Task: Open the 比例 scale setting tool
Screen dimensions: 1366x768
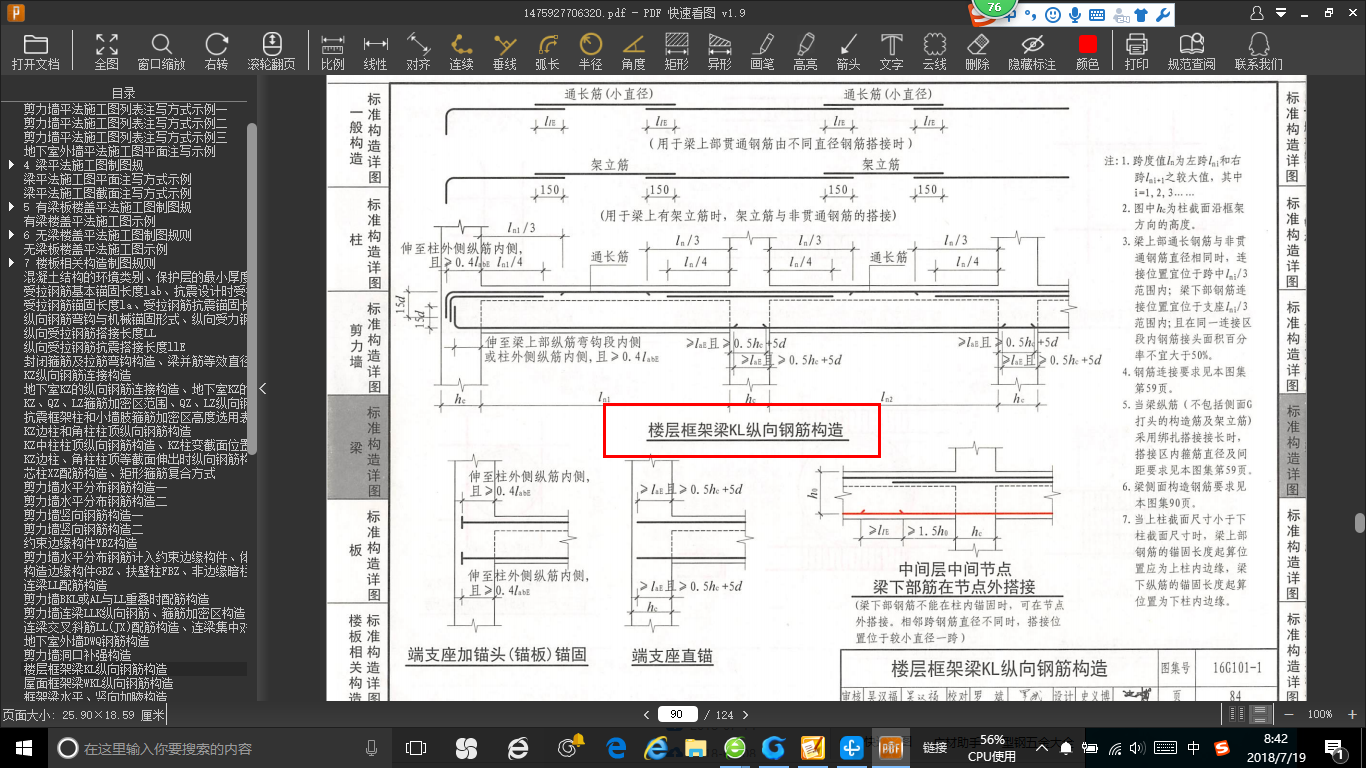Action: pos(333,52)
